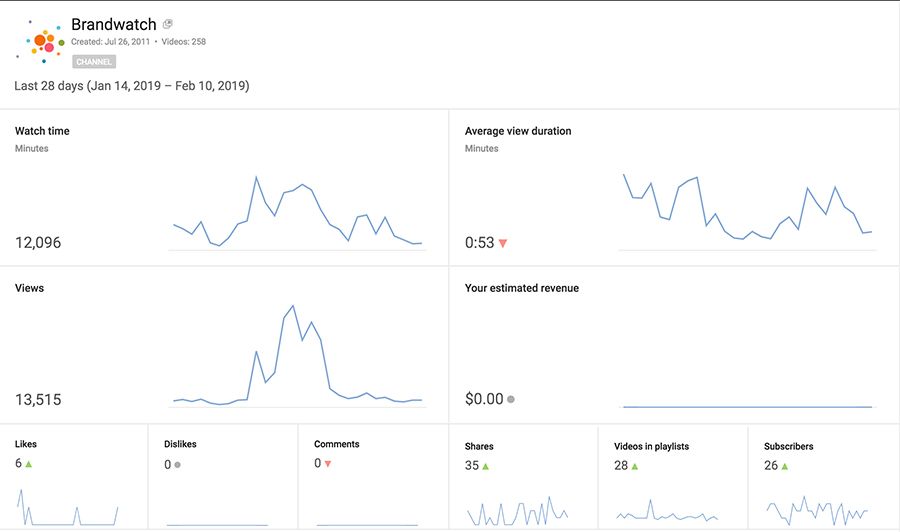
Task: Click the red down arrow beside Comments count
Action: (x=328, y=464)
